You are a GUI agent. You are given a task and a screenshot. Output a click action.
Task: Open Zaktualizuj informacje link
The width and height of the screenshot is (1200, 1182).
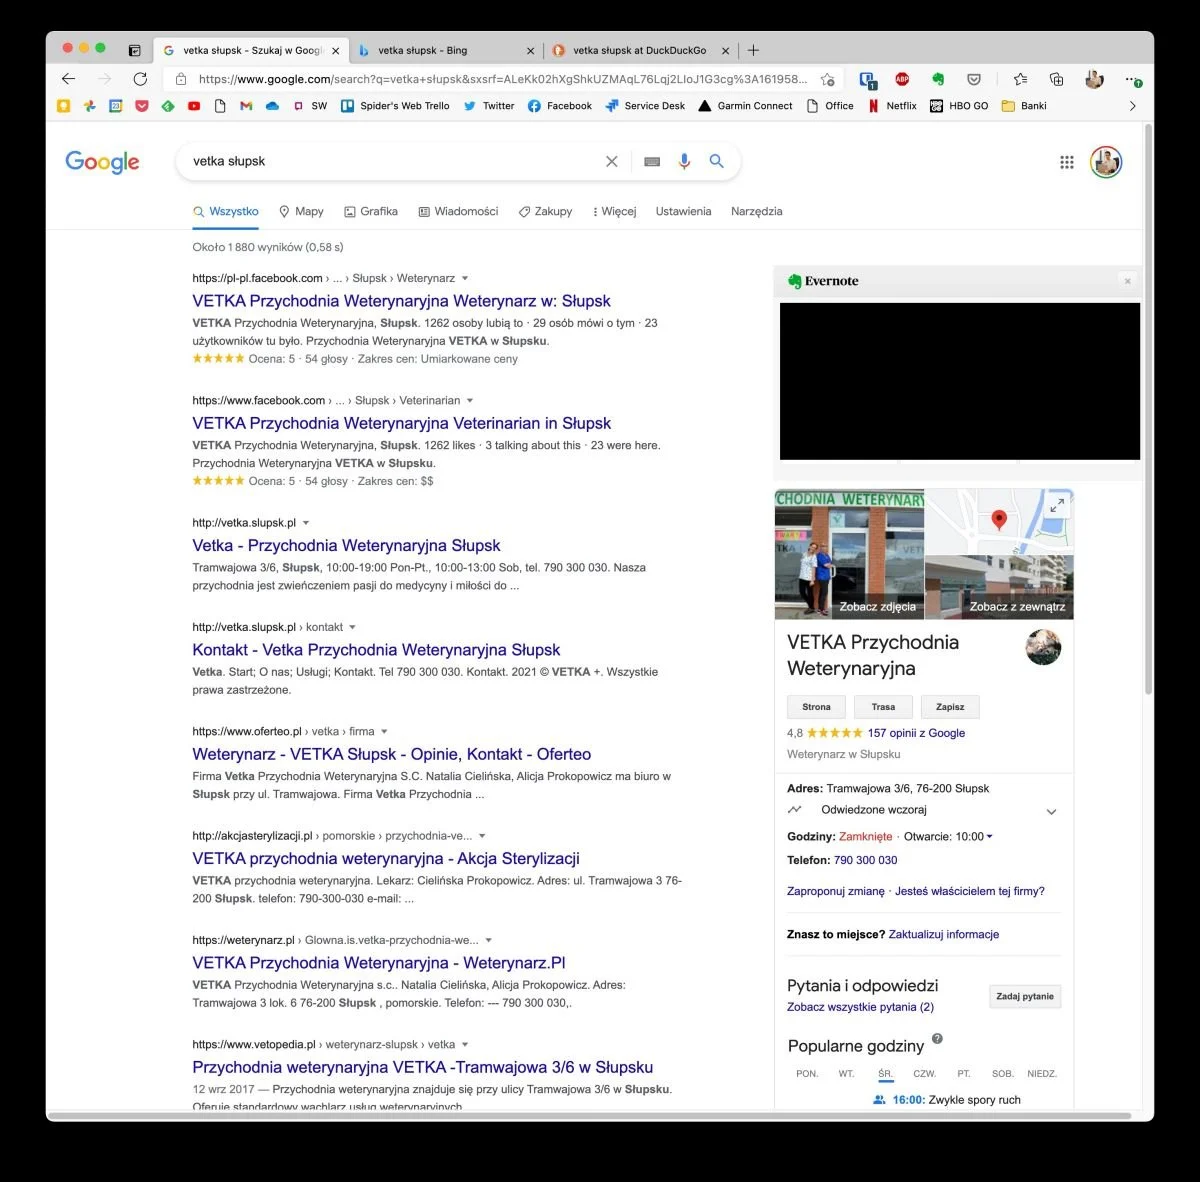tap(943, 934)
